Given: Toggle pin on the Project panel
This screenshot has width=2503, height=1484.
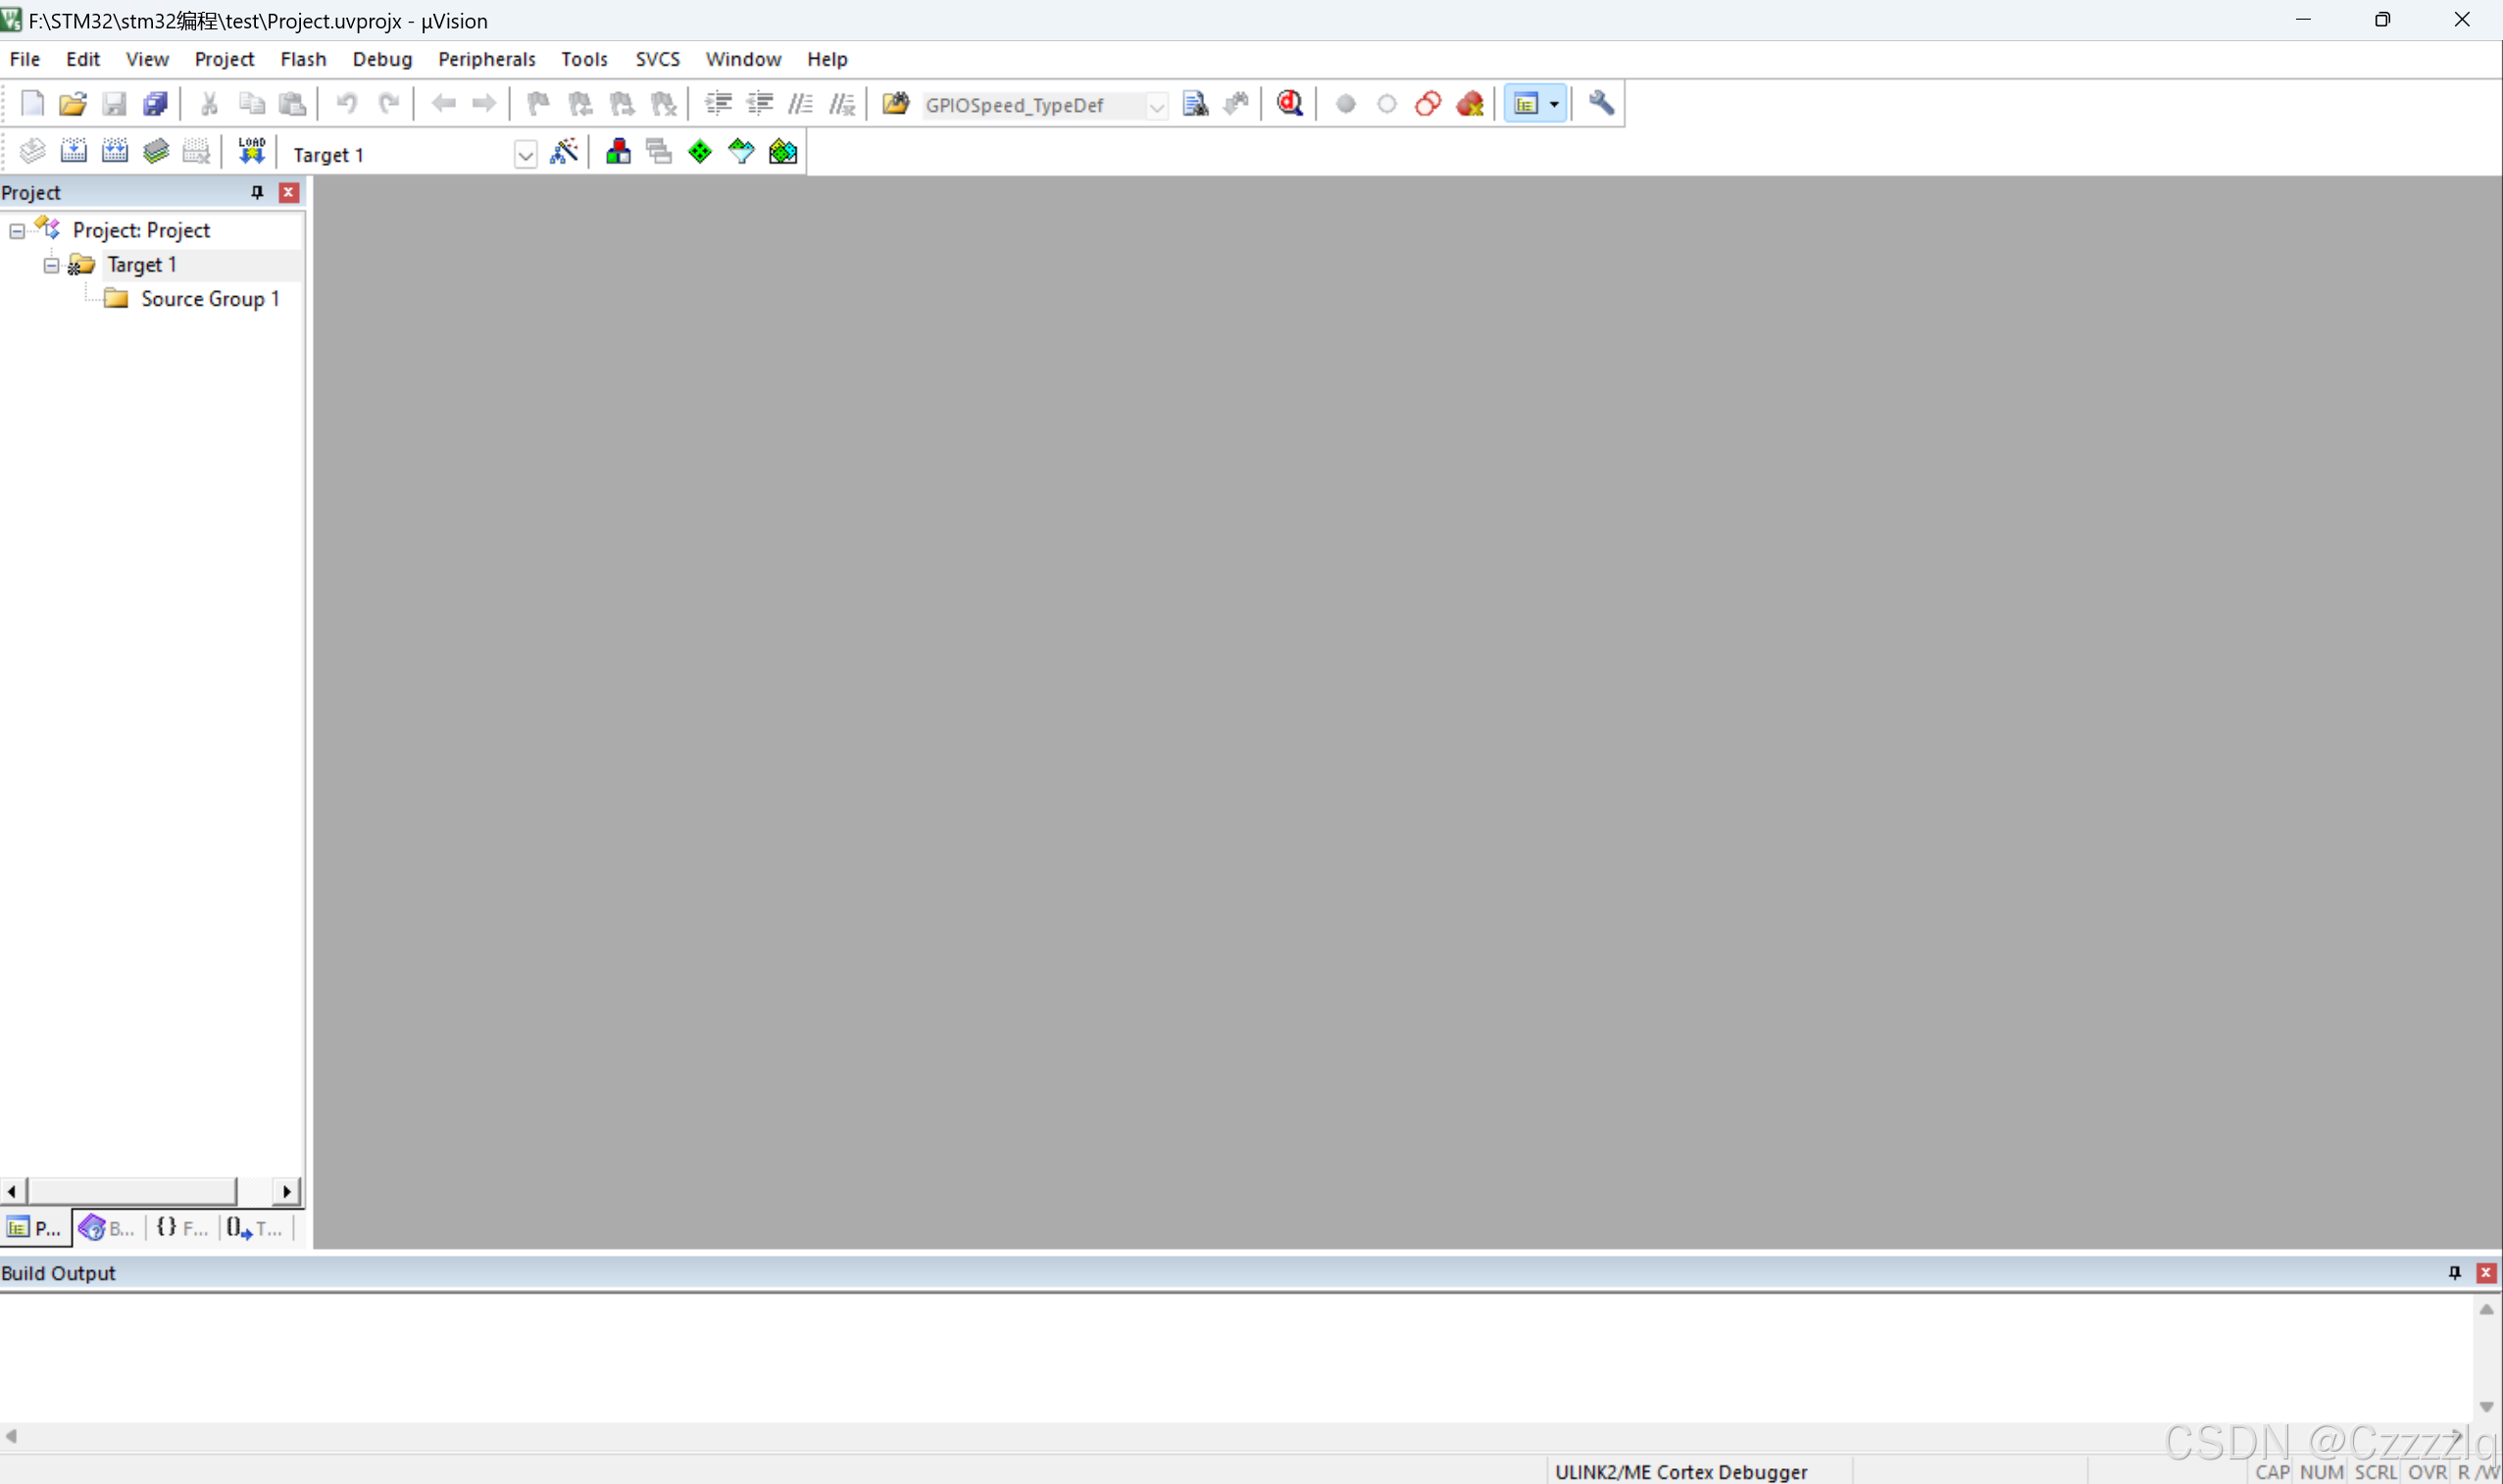Looking at the screenshot, I should (257, 192).
